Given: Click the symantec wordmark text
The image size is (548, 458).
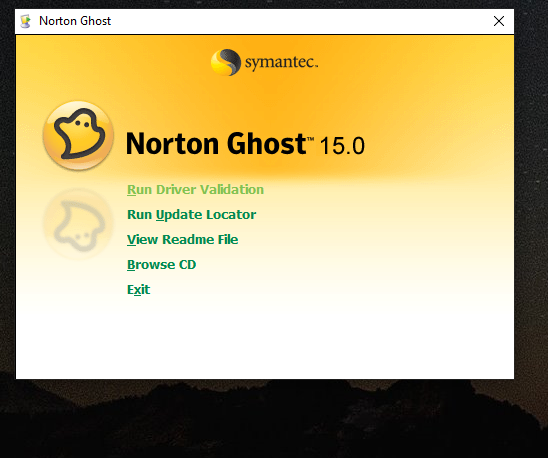Looking at the screenshot, I should 281,62.
